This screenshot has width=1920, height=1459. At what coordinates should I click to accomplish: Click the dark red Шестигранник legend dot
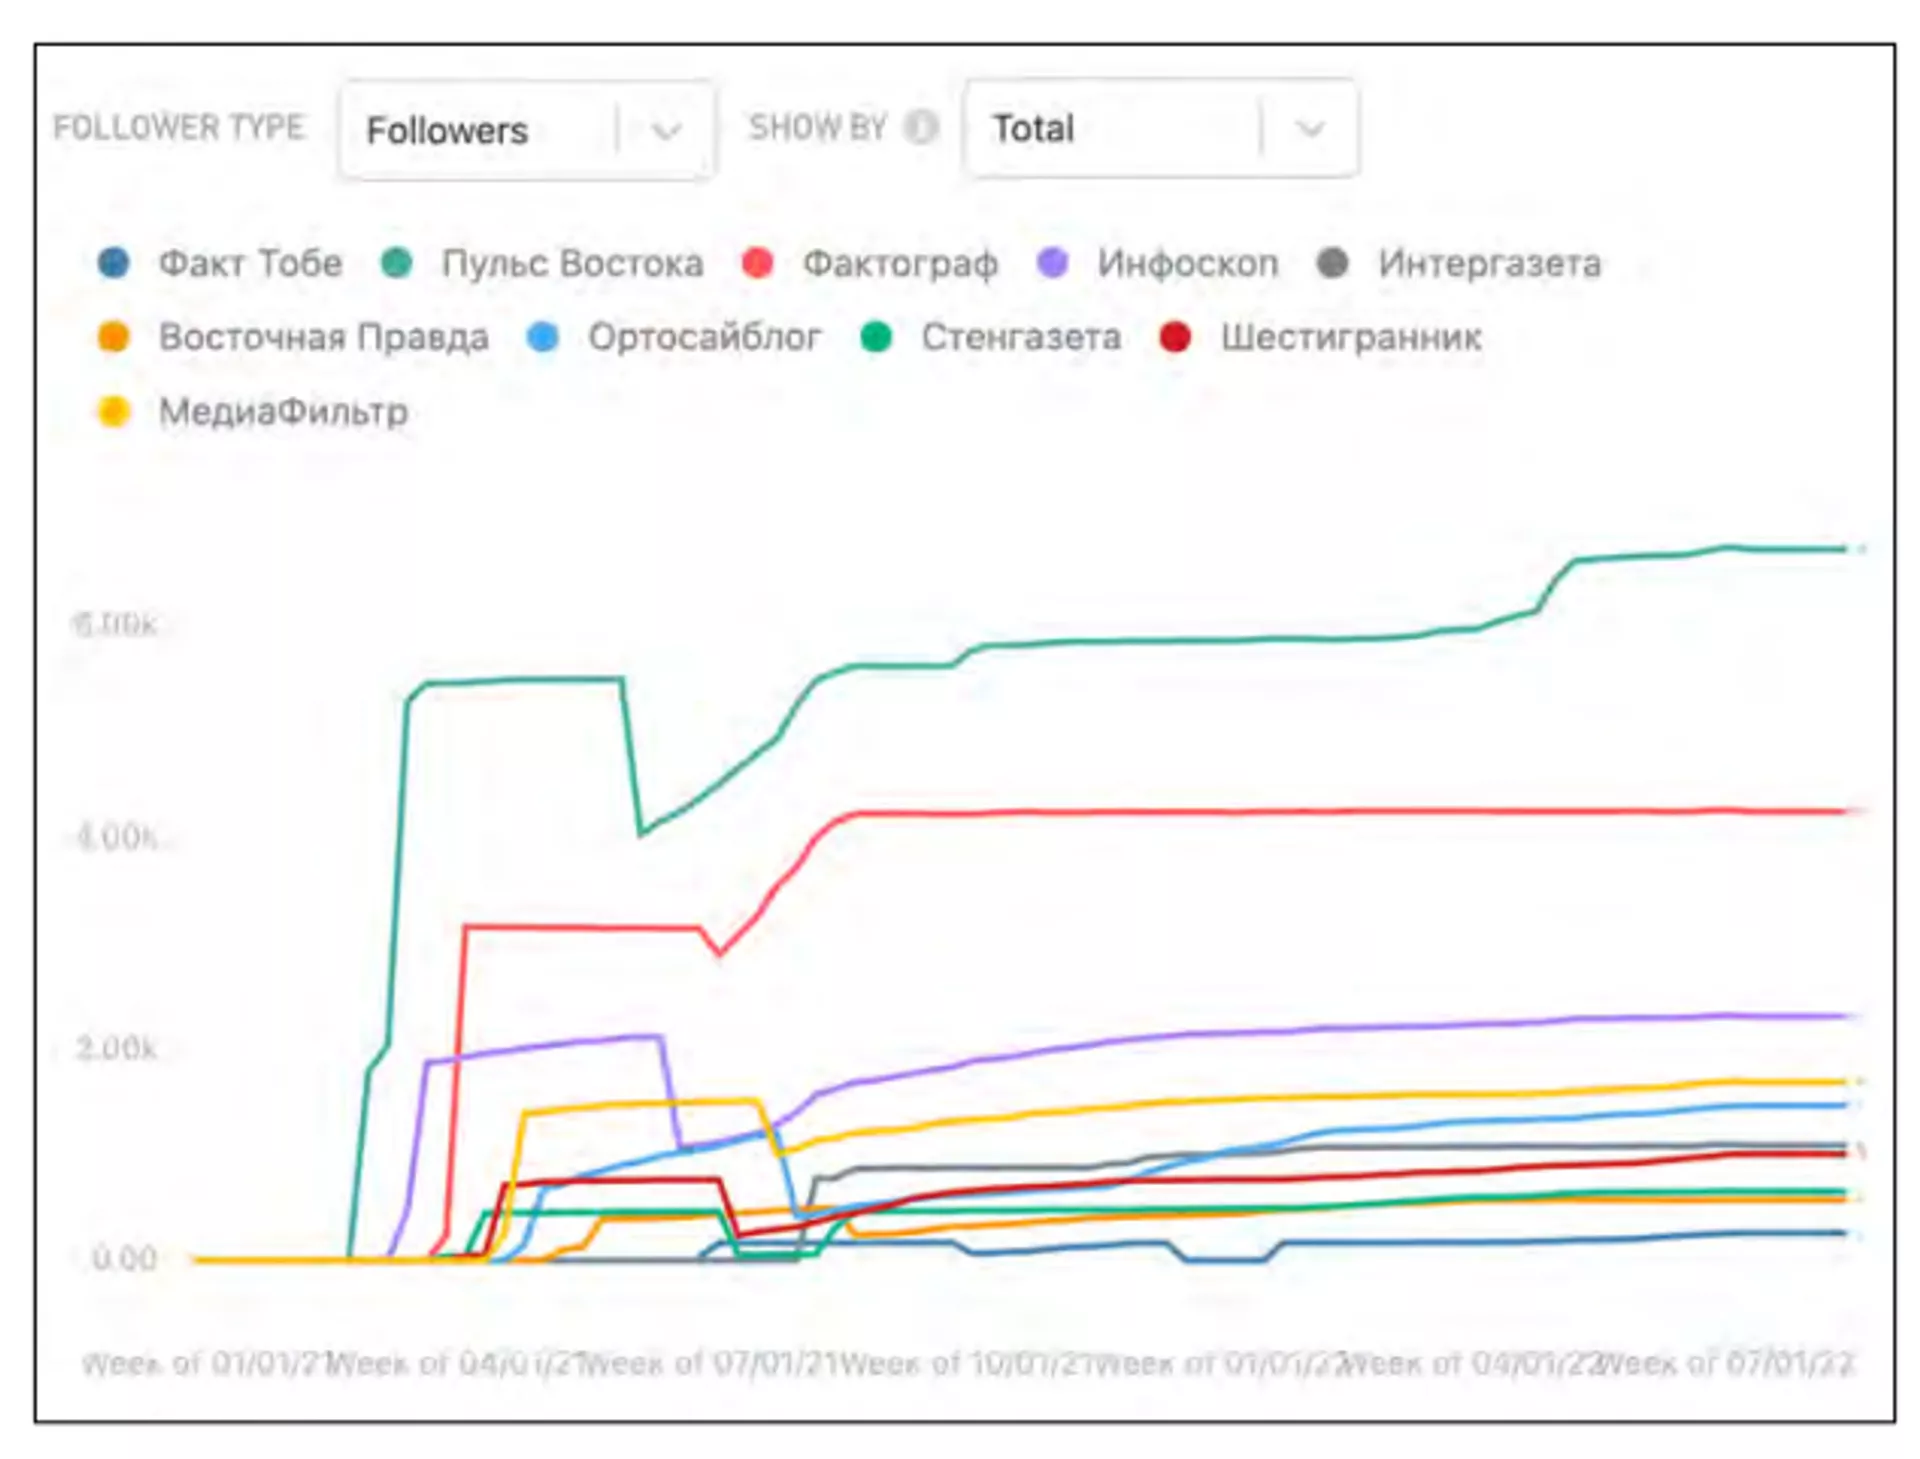tap(1175, 337)
